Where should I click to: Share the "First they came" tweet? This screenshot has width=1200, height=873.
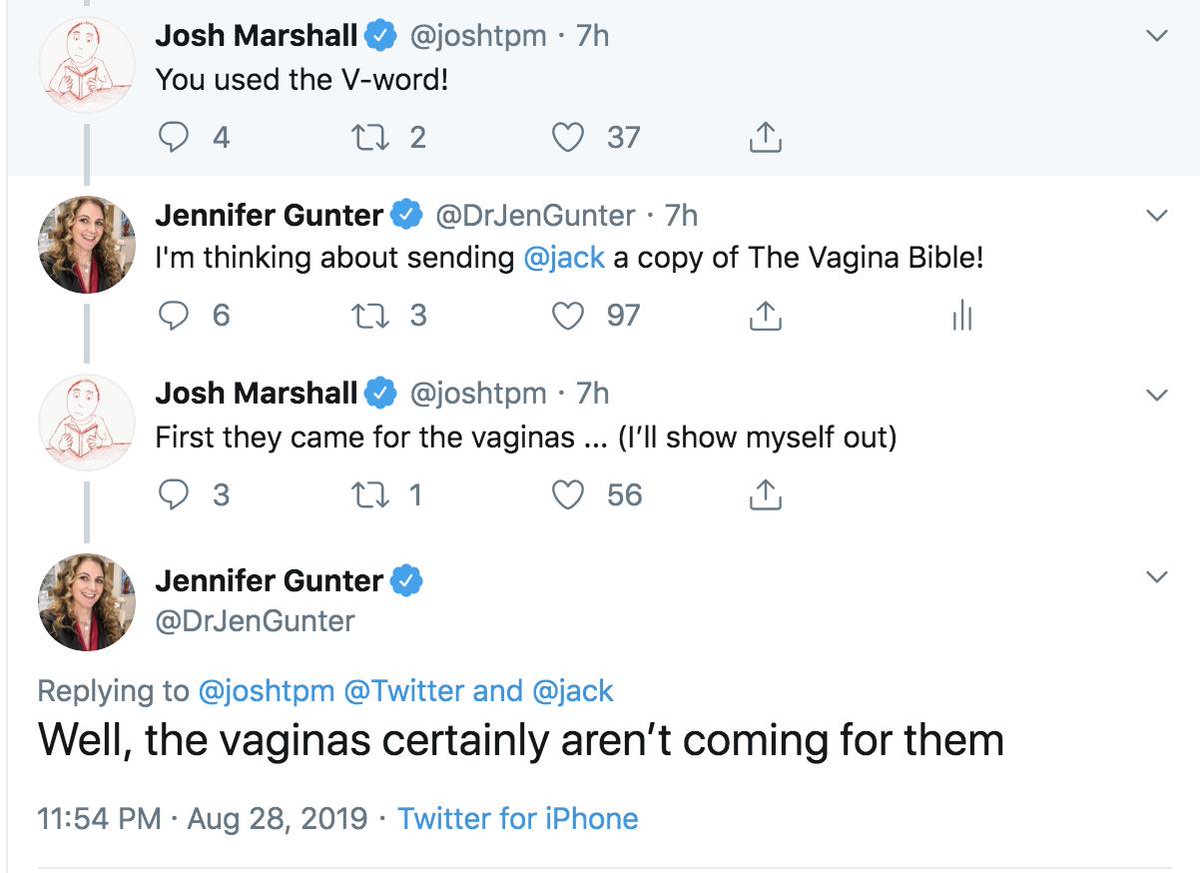click(765, 495)
